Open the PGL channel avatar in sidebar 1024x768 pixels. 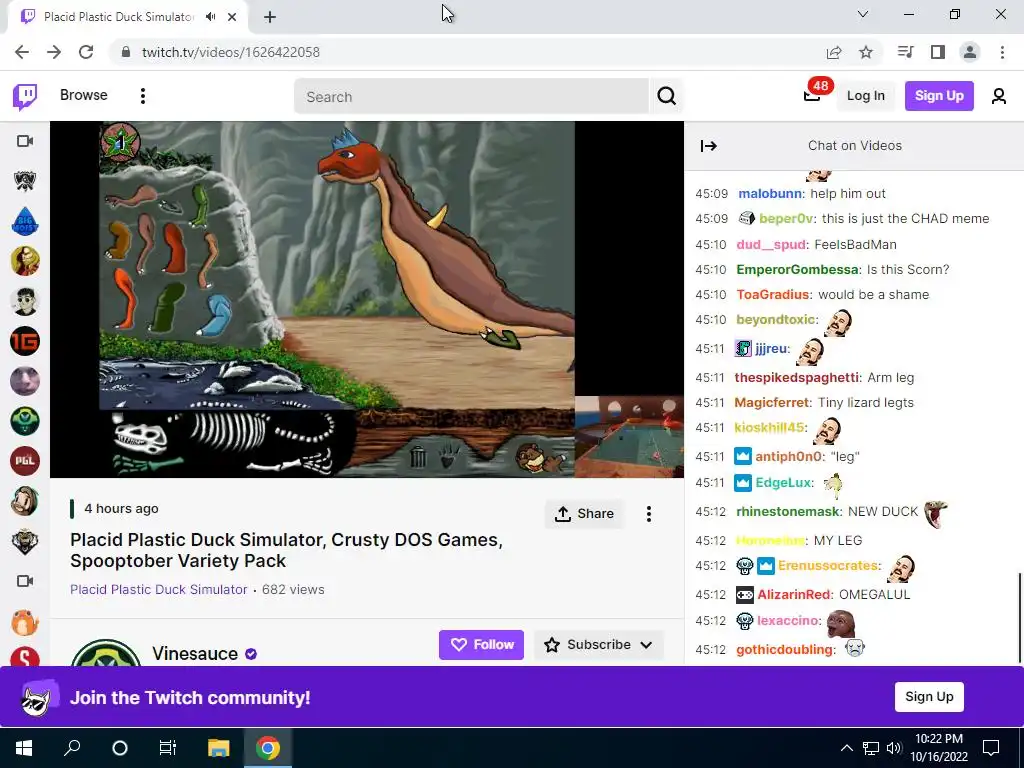[25, 461]
